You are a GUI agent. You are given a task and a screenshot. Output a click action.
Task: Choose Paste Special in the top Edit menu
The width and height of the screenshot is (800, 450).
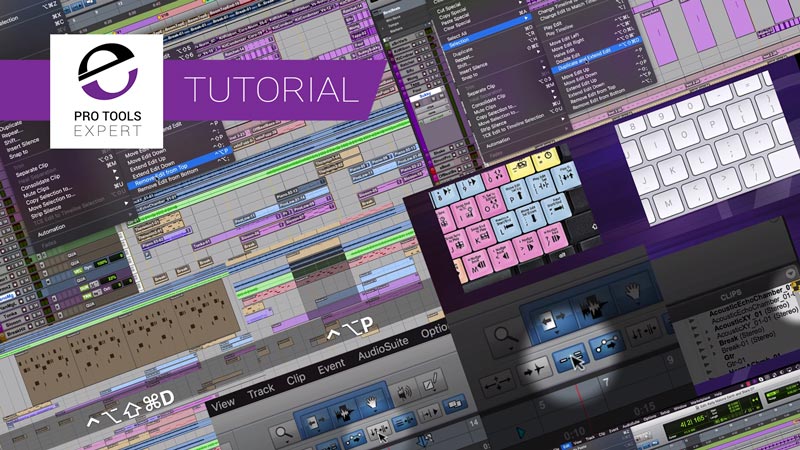(455, 17)
